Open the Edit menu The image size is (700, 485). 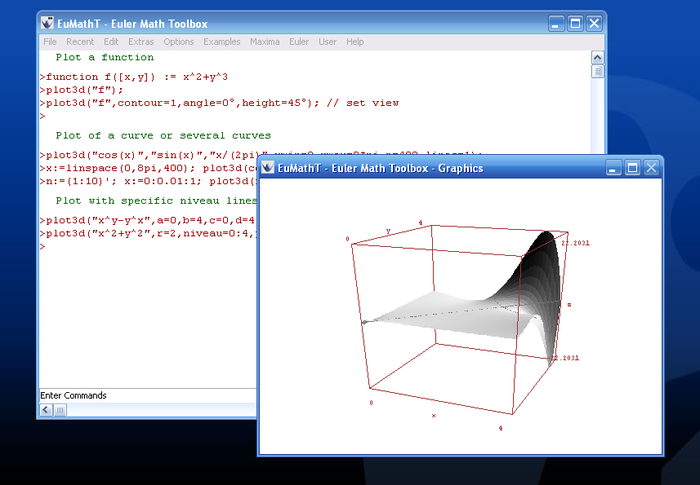[110, 42]
